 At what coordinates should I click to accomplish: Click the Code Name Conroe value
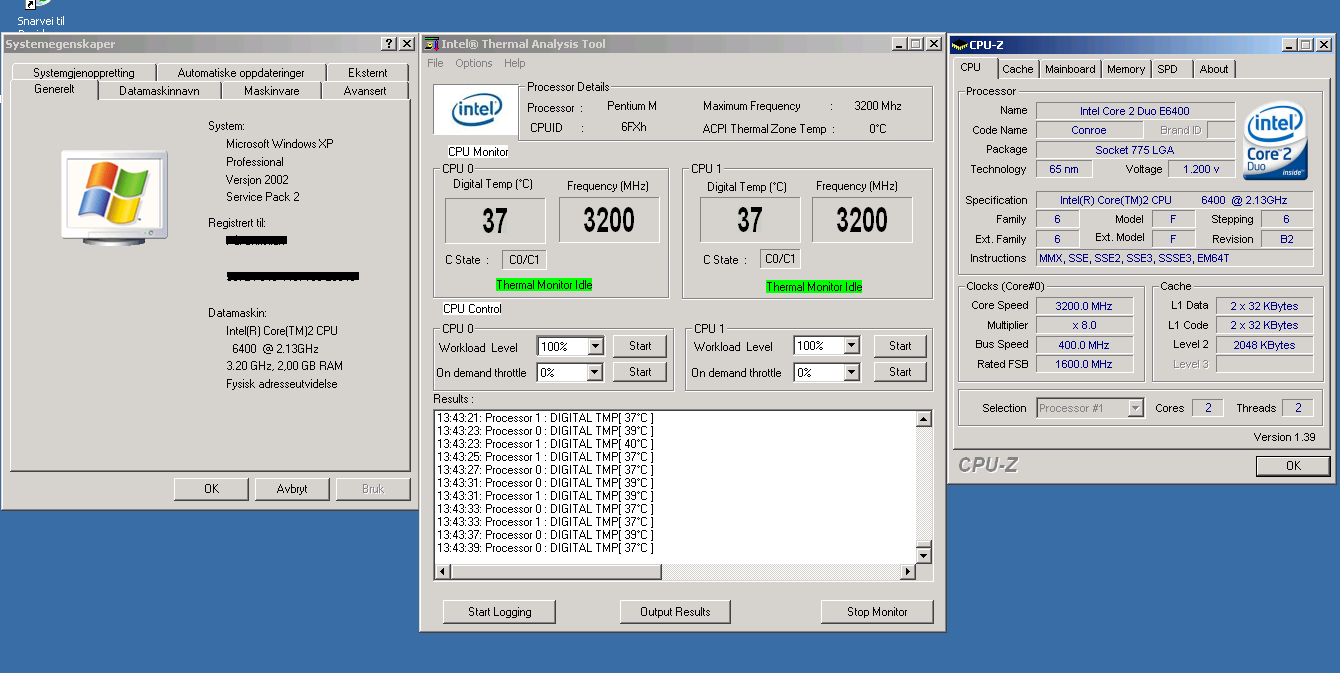pyautogui.click(x=1089, y=130)
